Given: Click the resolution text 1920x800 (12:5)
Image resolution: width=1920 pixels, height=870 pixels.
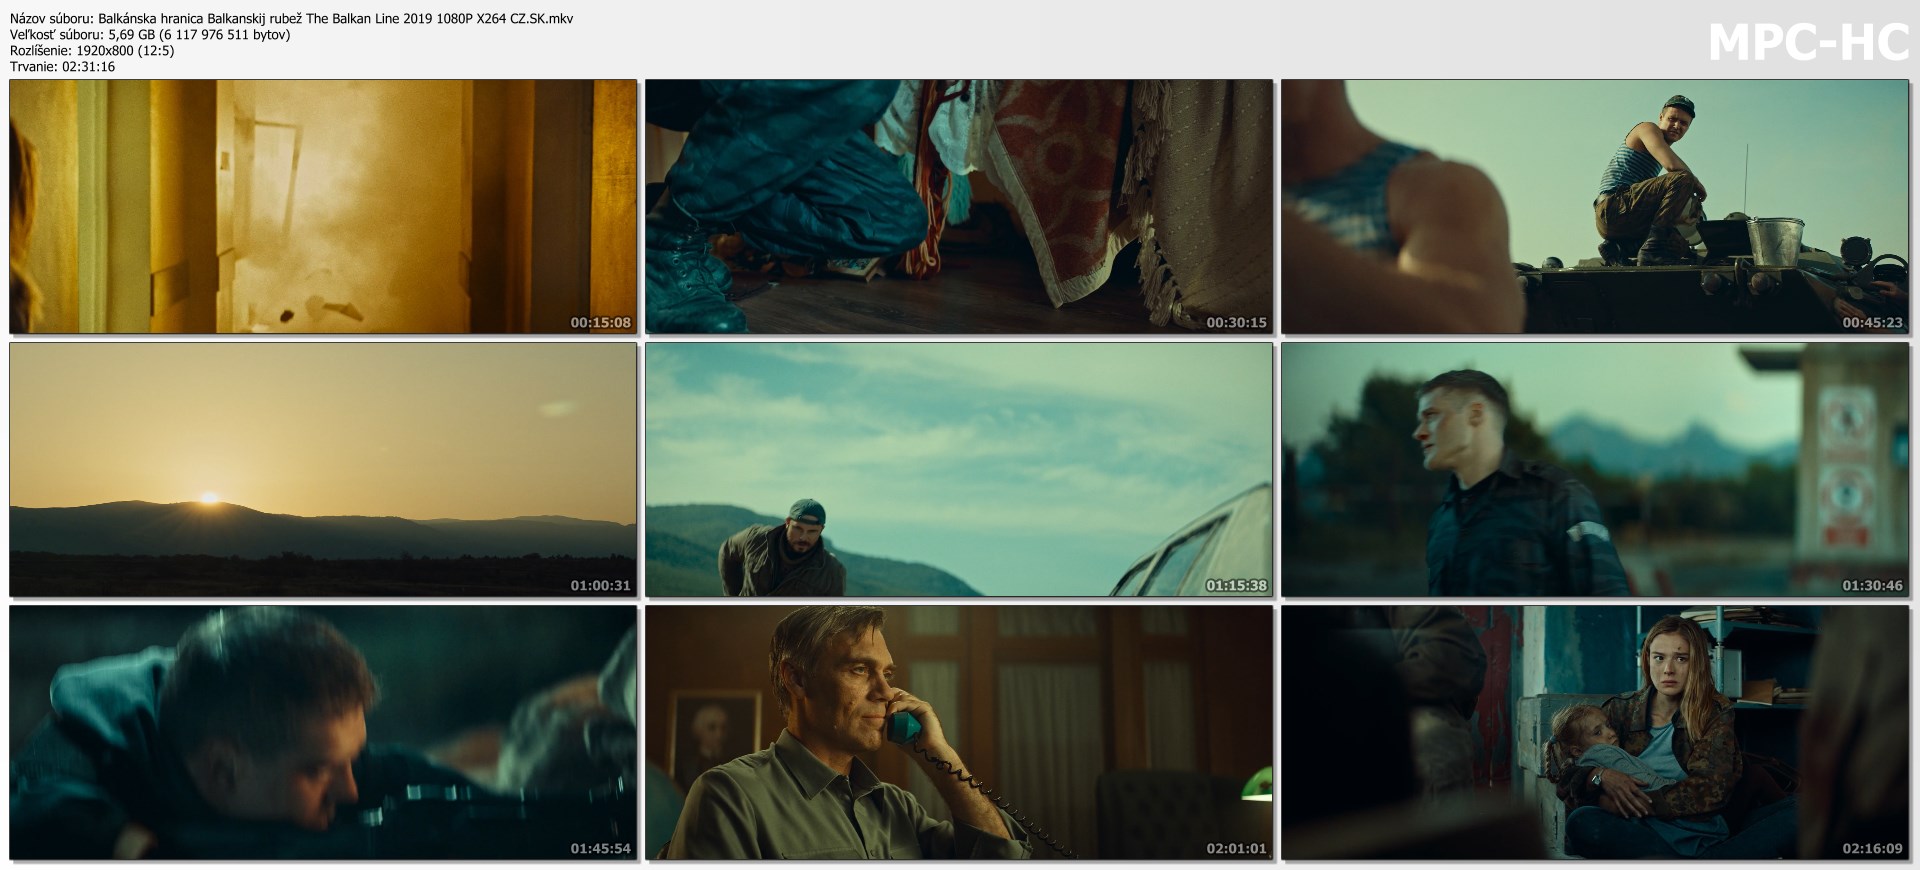Looking at the screenshot, I should (x=123, y=51).
